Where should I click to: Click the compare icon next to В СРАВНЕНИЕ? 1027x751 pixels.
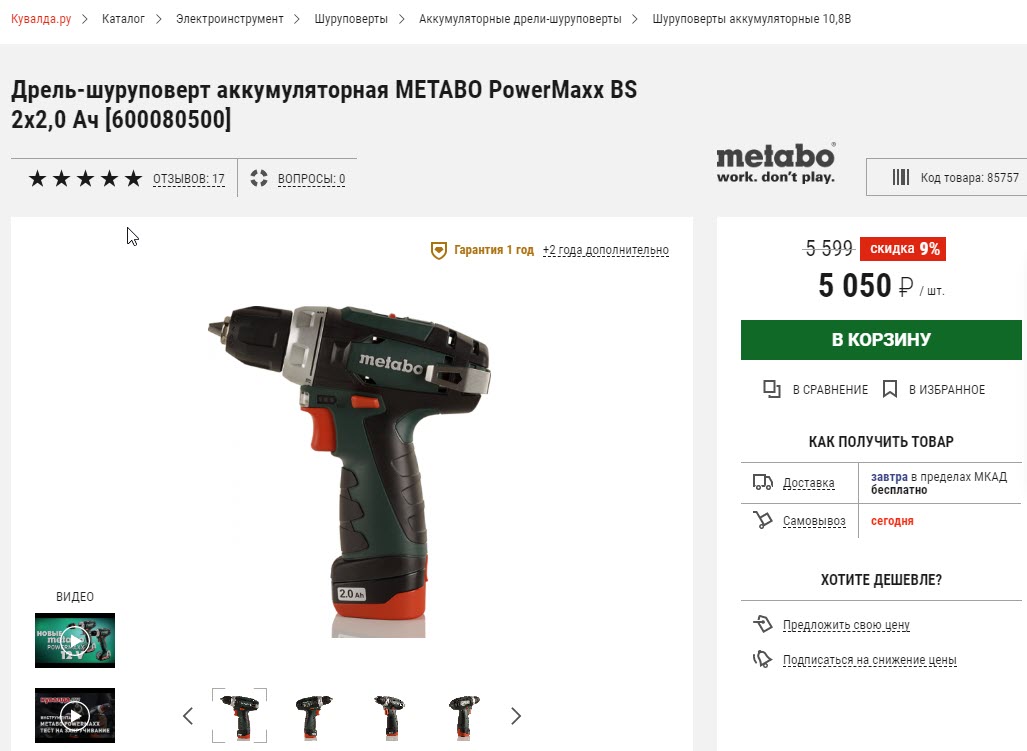(x=772, y=389)
